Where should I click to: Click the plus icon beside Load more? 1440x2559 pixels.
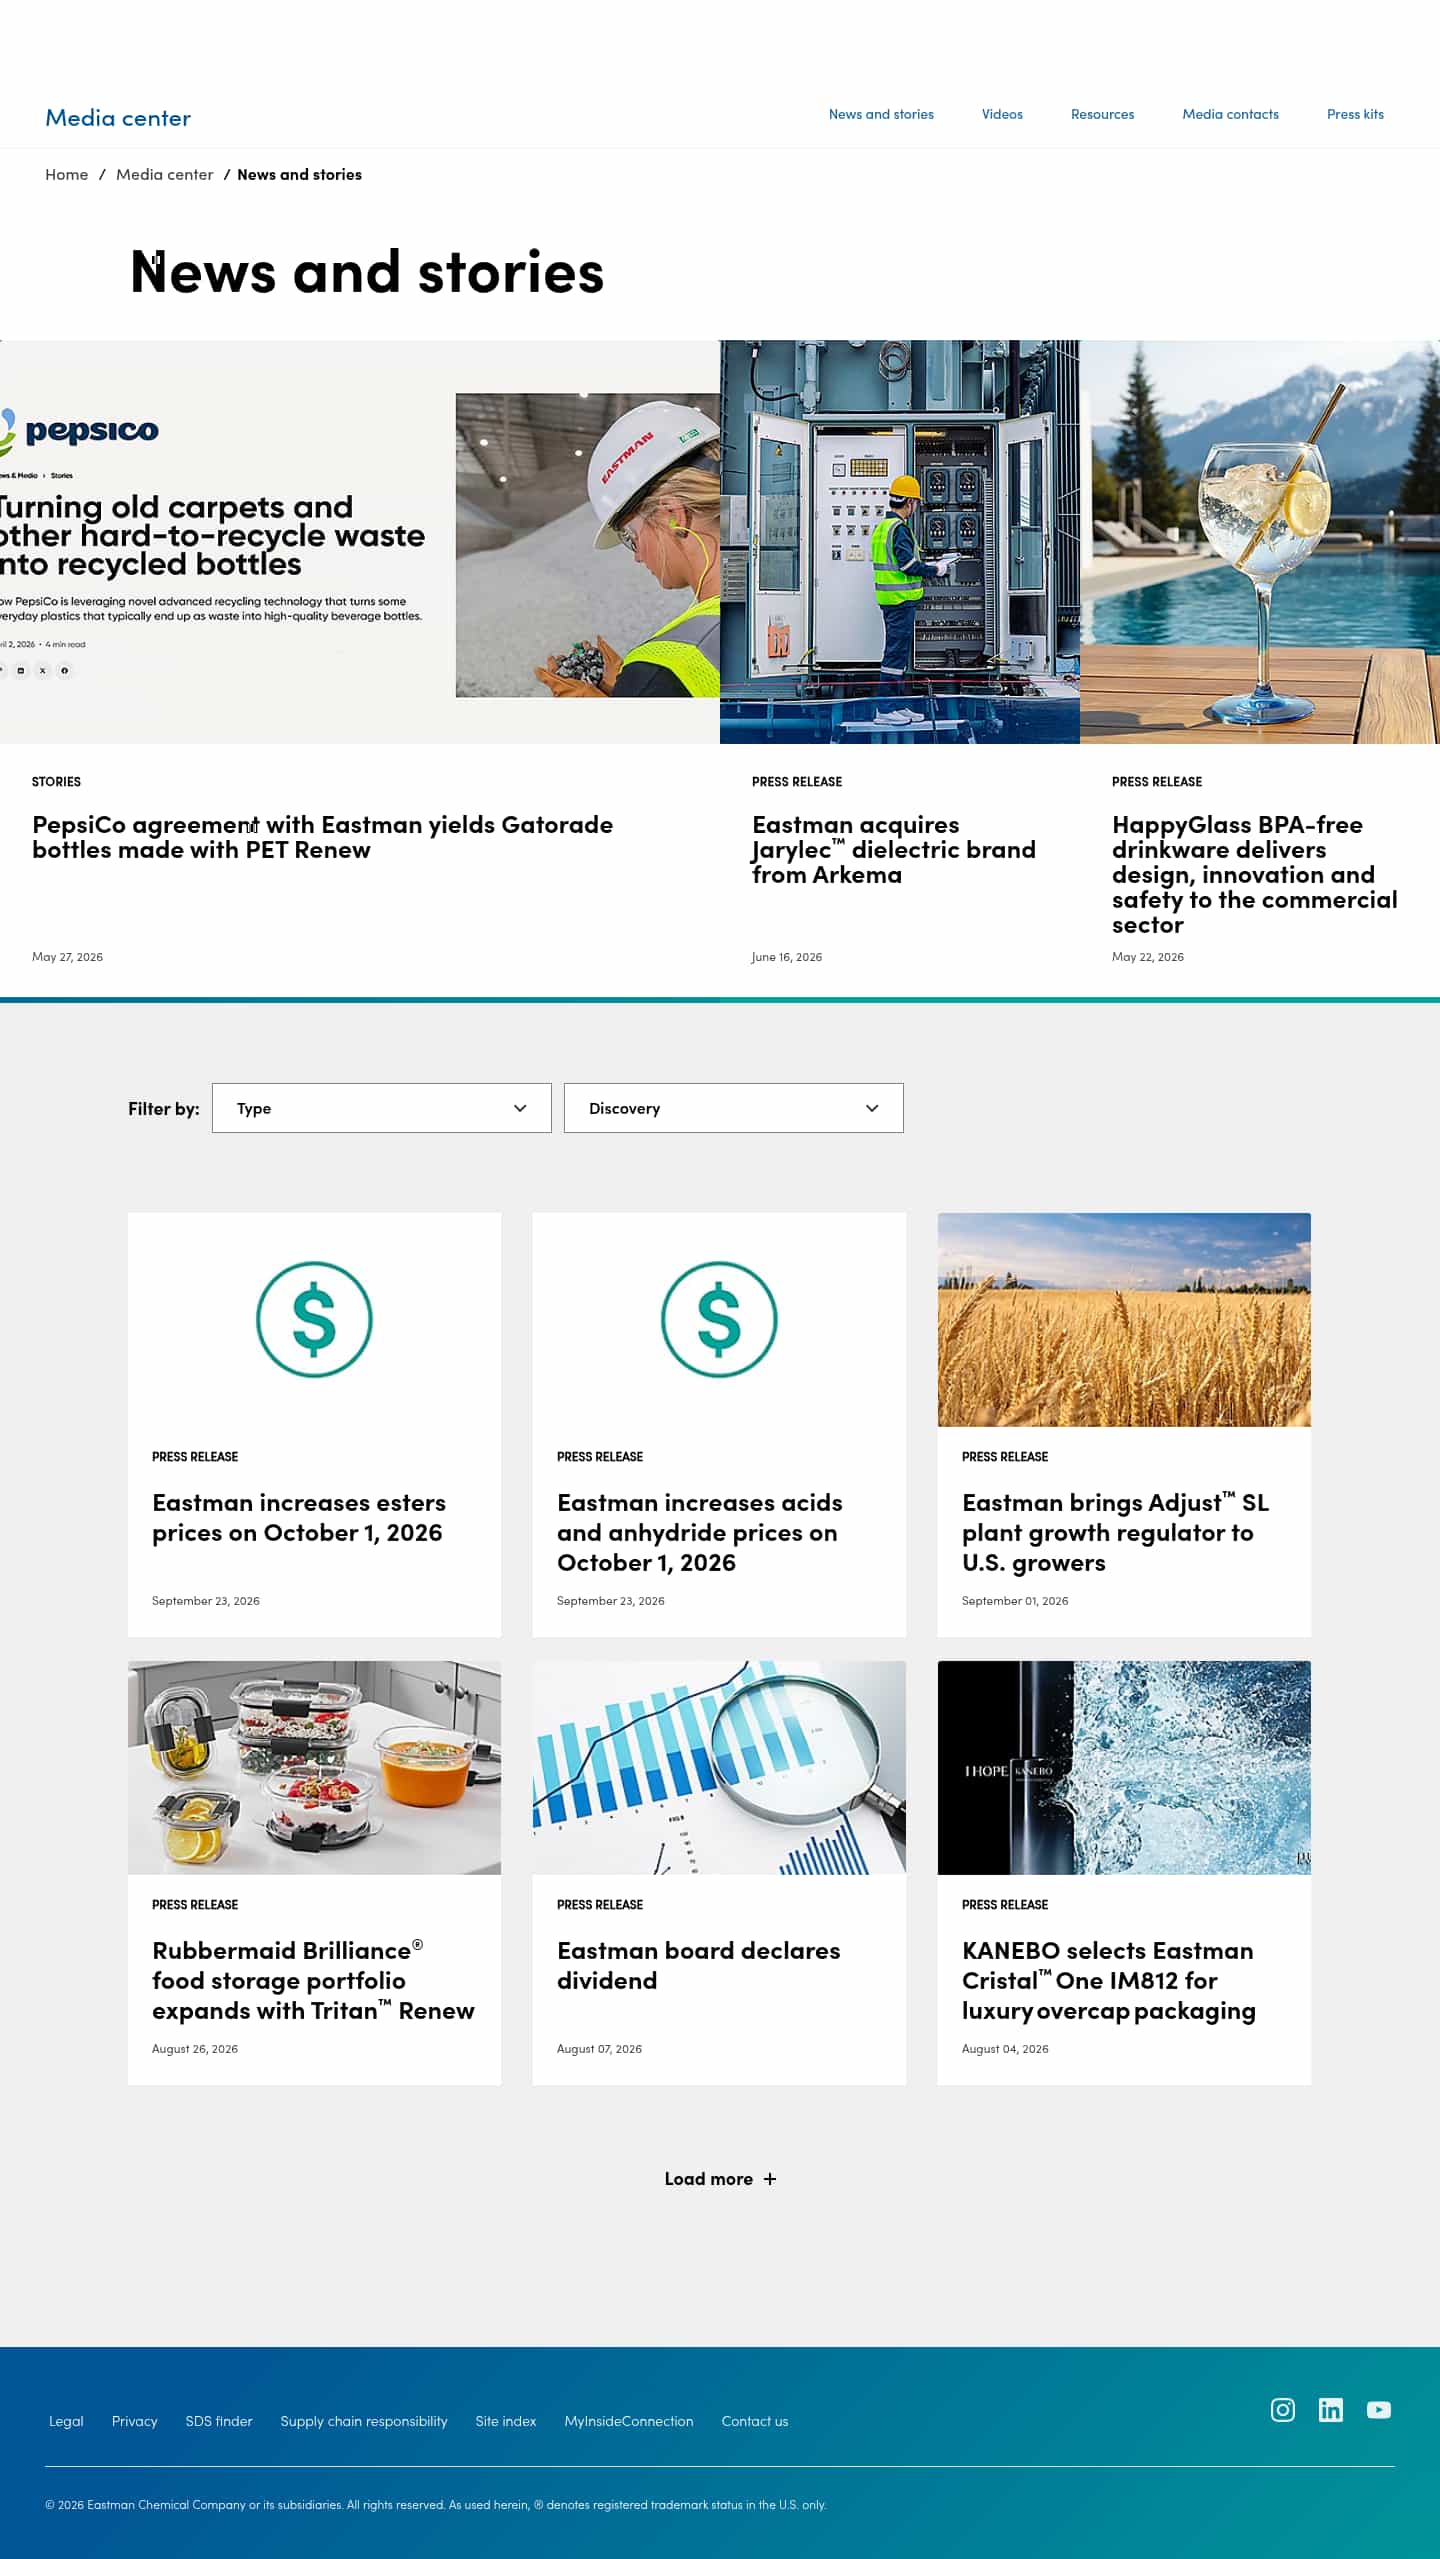point(769,2178)
